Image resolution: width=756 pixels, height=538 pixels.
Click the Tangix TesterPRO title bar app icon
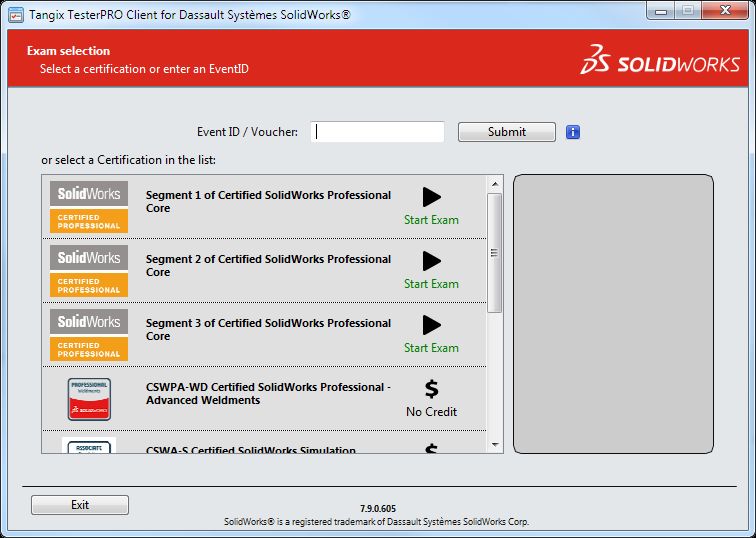(16, 15)
